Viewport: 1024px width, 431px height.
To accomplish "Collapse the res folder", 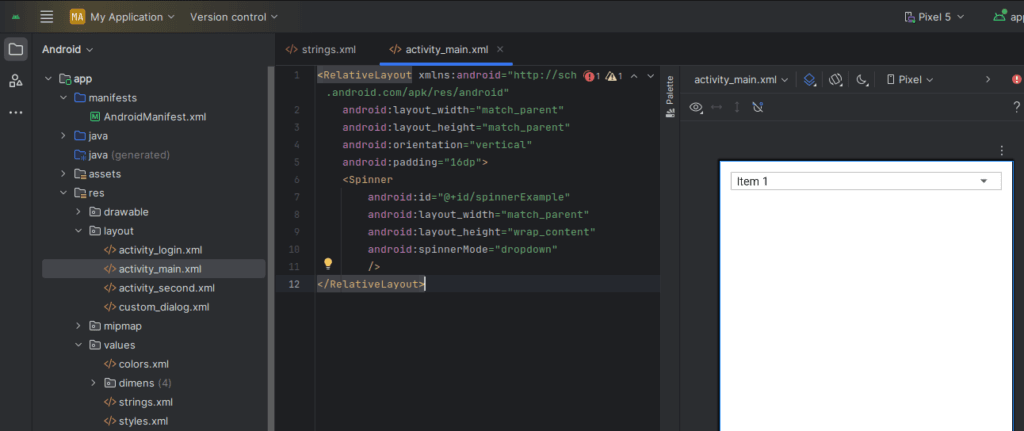I will pos(63,193).
